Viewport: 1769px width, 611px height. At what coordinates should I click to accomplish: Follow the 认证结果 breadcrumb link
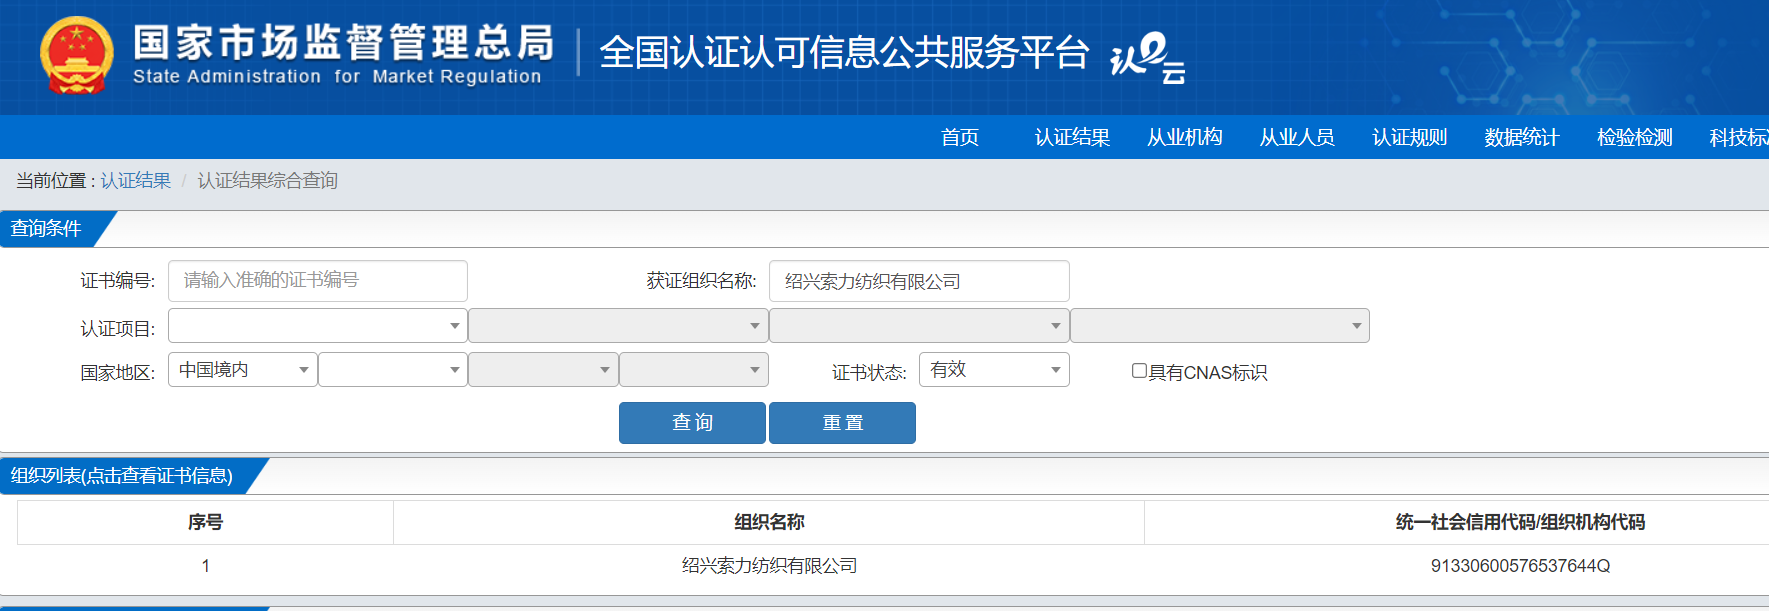pos(135,180)
